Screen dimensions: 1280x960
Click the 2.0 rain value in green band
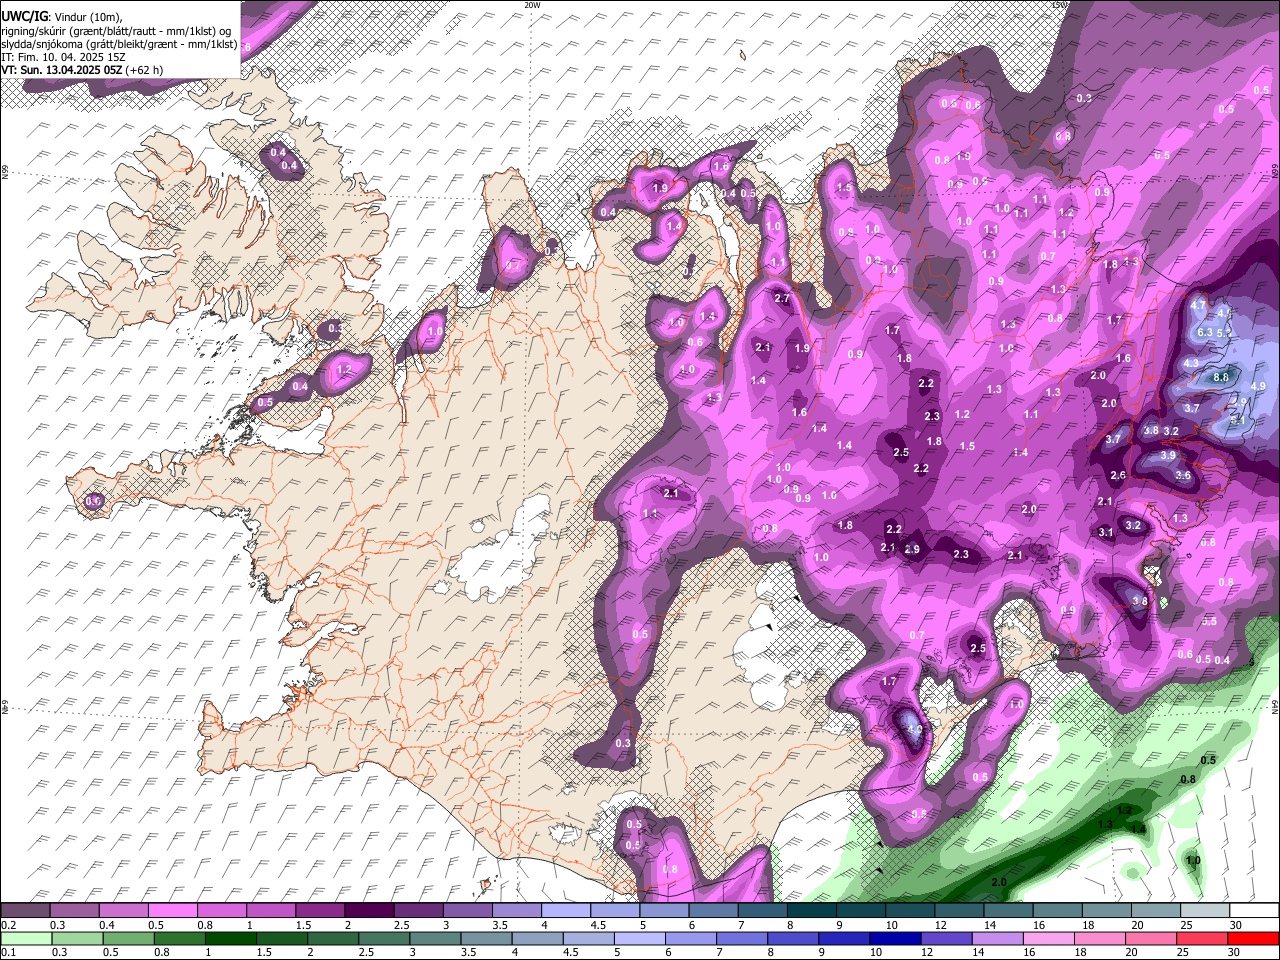999,882
